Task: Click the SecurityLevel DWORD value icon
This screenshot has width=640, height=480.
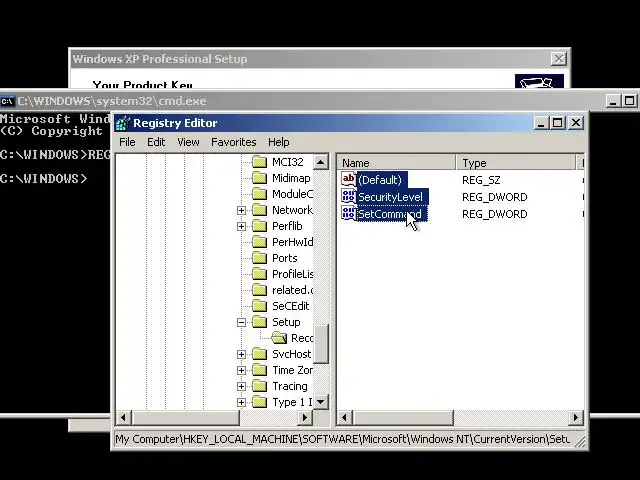Action: click(349, 197)
